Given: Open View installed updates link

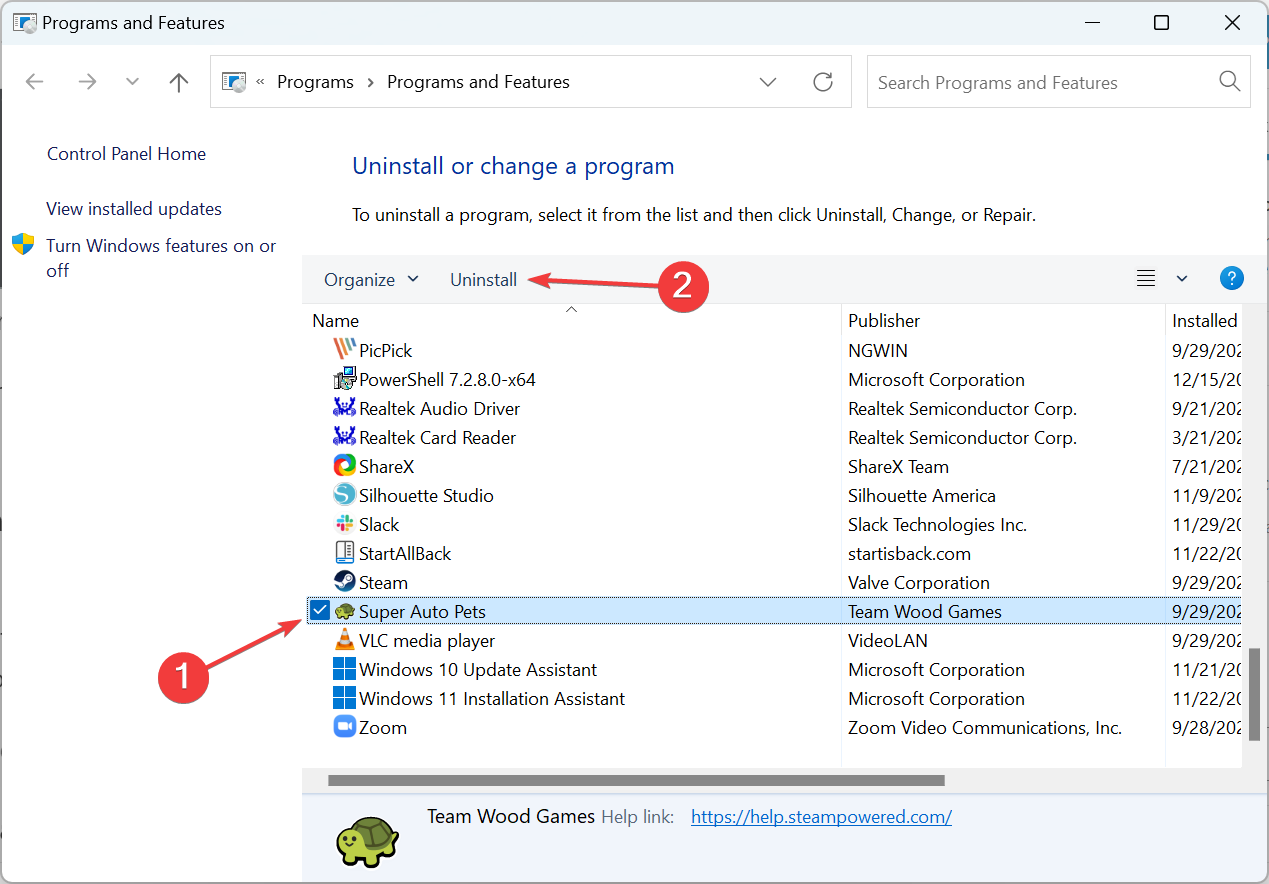Looking at the screenshot, I should pyautogui.click(x=134, y=209).
